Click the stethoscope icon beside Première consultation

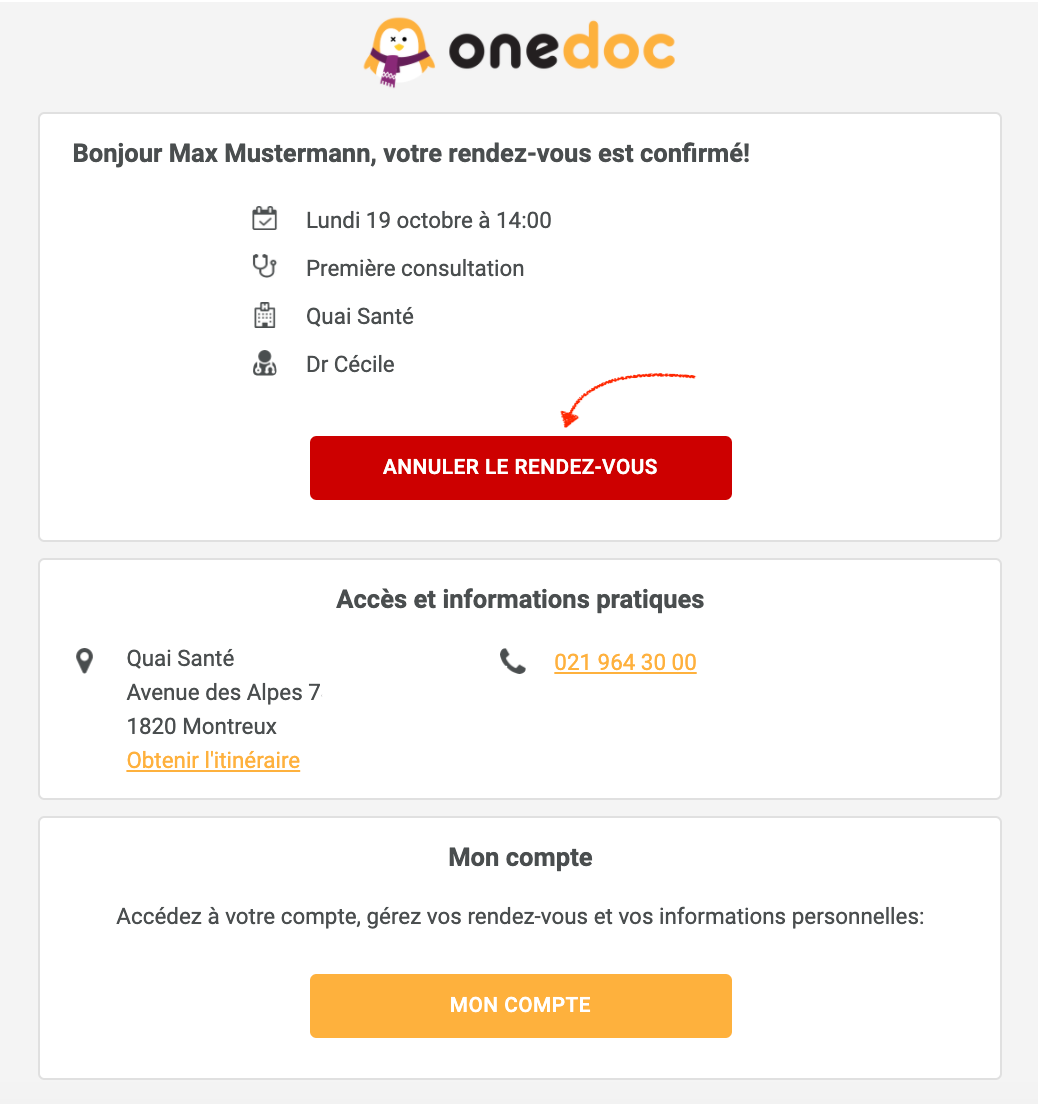(264, 267)
